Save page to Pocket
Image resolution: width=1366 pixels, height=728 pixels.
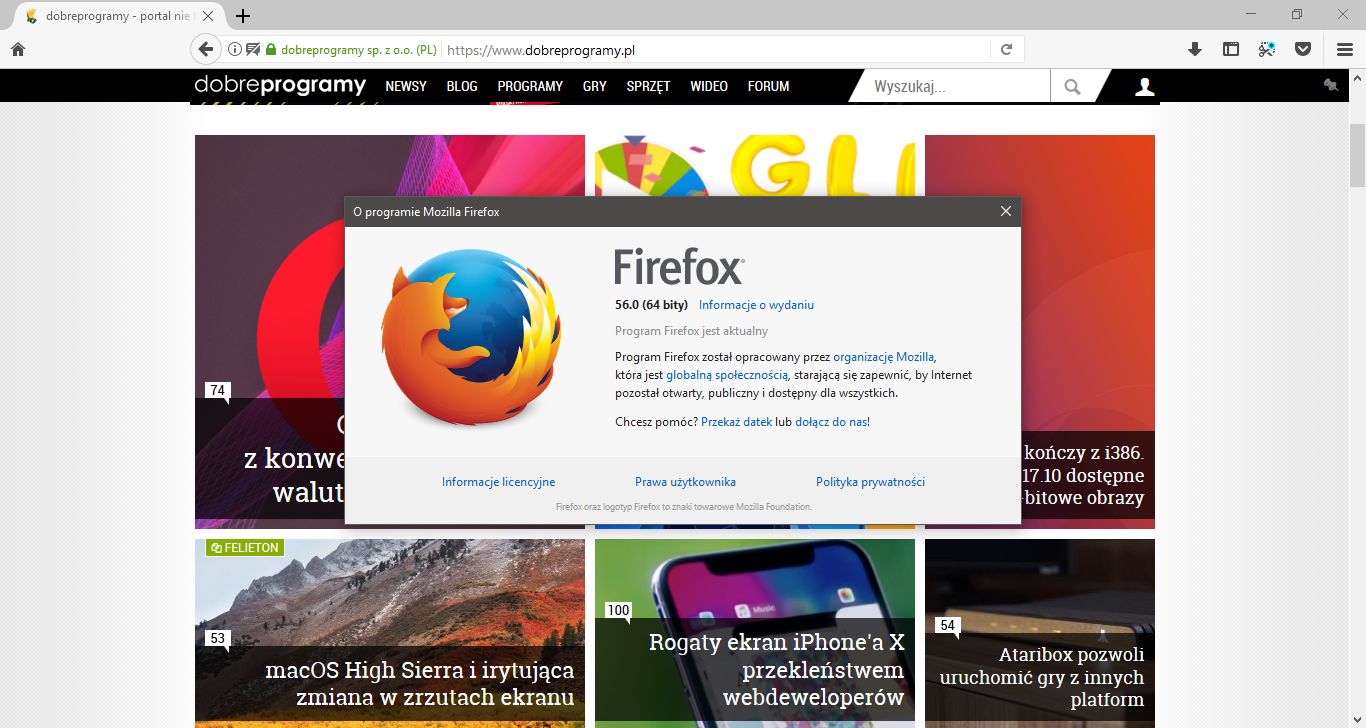(x=1302, y=49)
